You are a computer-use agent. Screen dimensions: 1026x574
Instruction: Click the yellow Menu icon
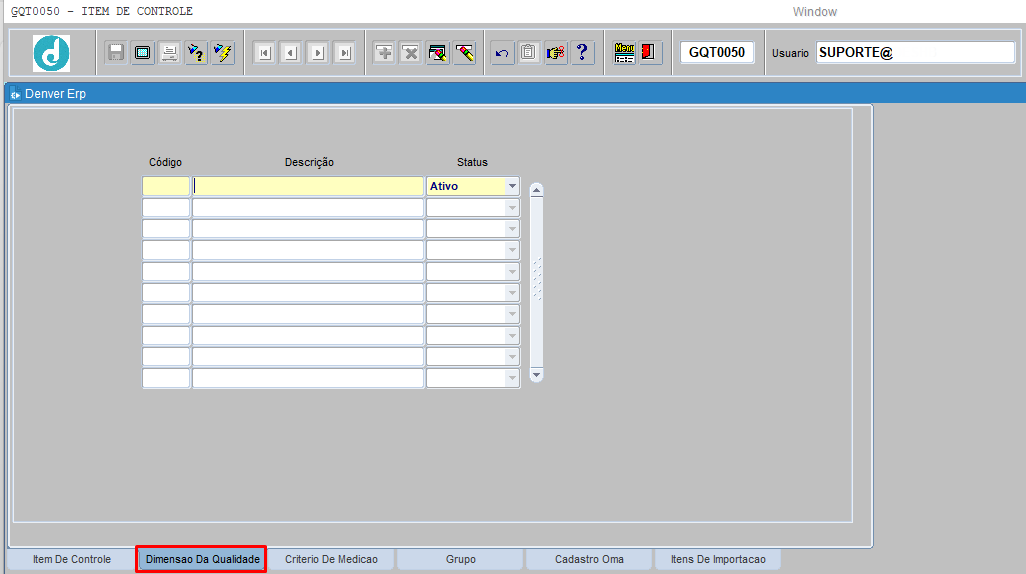click(x=624, y=53)
